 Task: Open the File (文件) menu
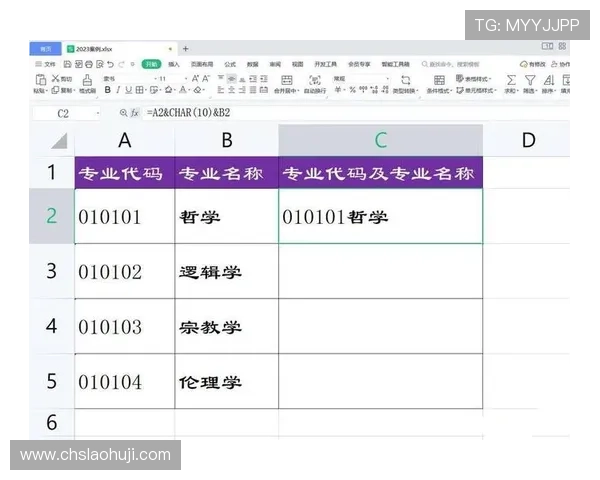(46, 64)
